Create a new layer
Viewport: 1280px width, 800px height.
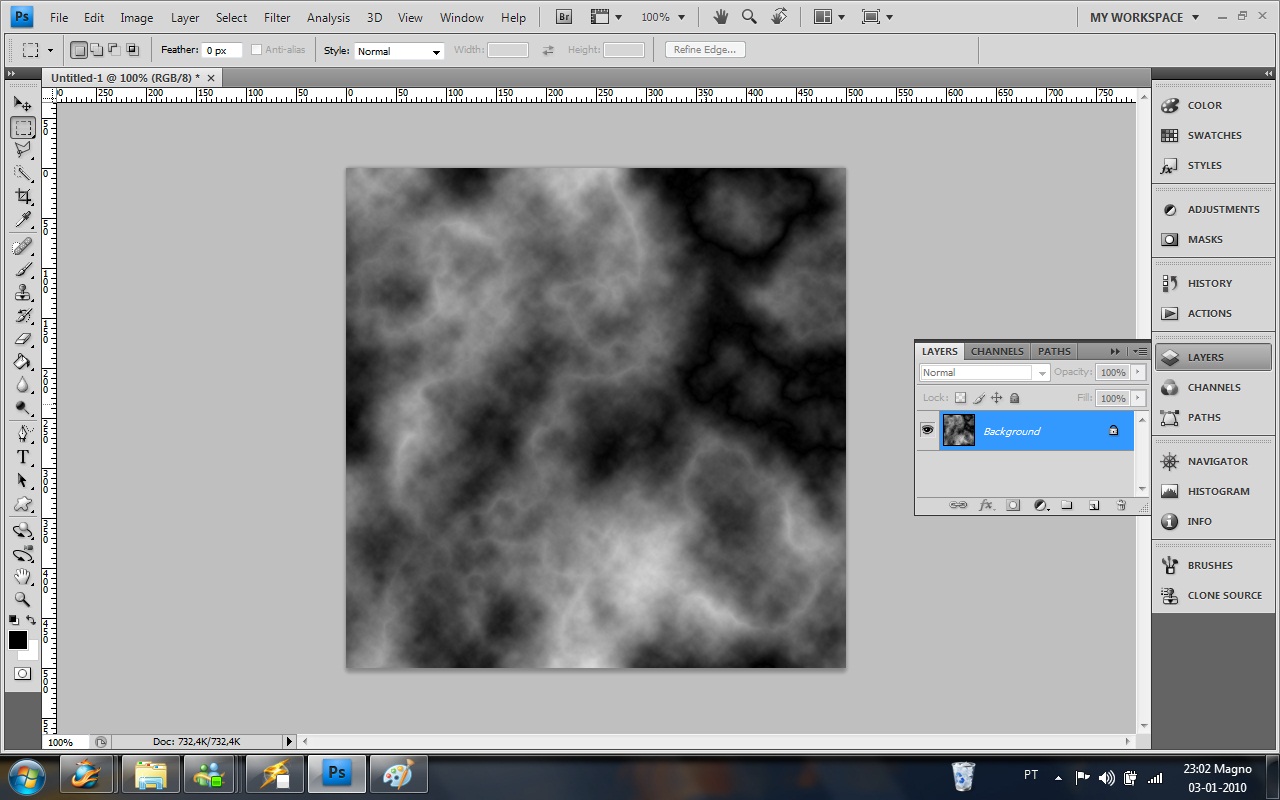(x=1094, y=505)
